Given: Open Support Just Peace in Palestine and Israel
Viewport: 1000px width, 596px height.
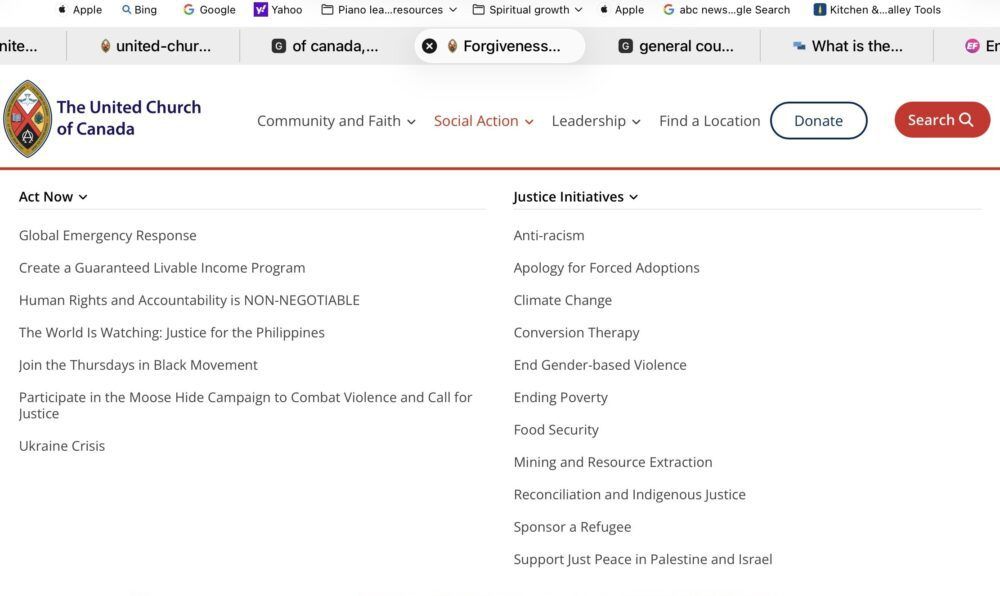Looking at the screenshot, I should [x=643, y=560].
